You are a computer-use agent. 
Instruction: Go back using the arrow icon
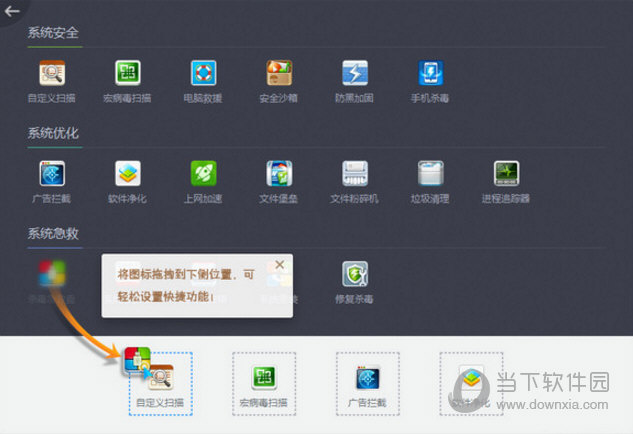(12, 11)
